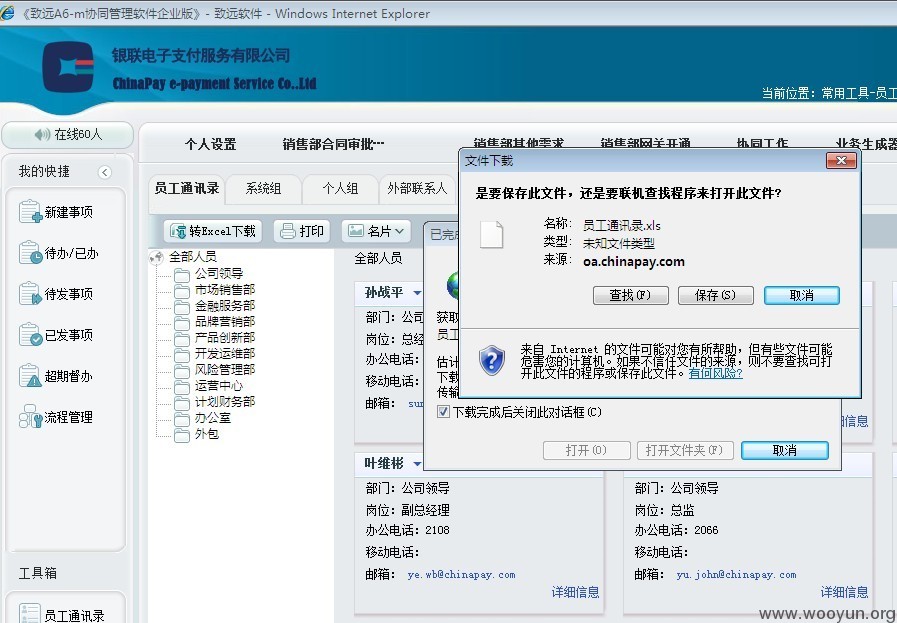897x623 pixels.
Task: Select 风险管理部 folder icon
Action: point(182,371)
